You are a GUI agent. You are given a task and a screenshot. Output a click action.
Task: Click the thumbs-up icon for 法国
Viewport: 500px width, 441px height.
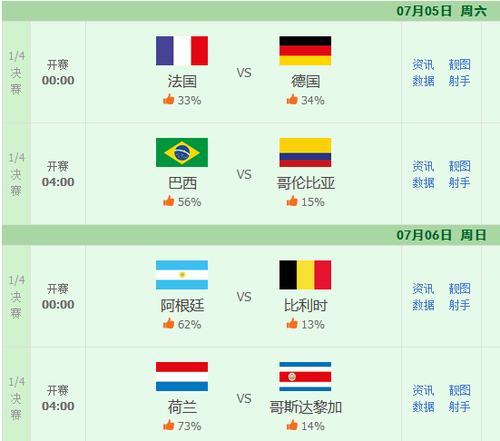coord(169,99)
